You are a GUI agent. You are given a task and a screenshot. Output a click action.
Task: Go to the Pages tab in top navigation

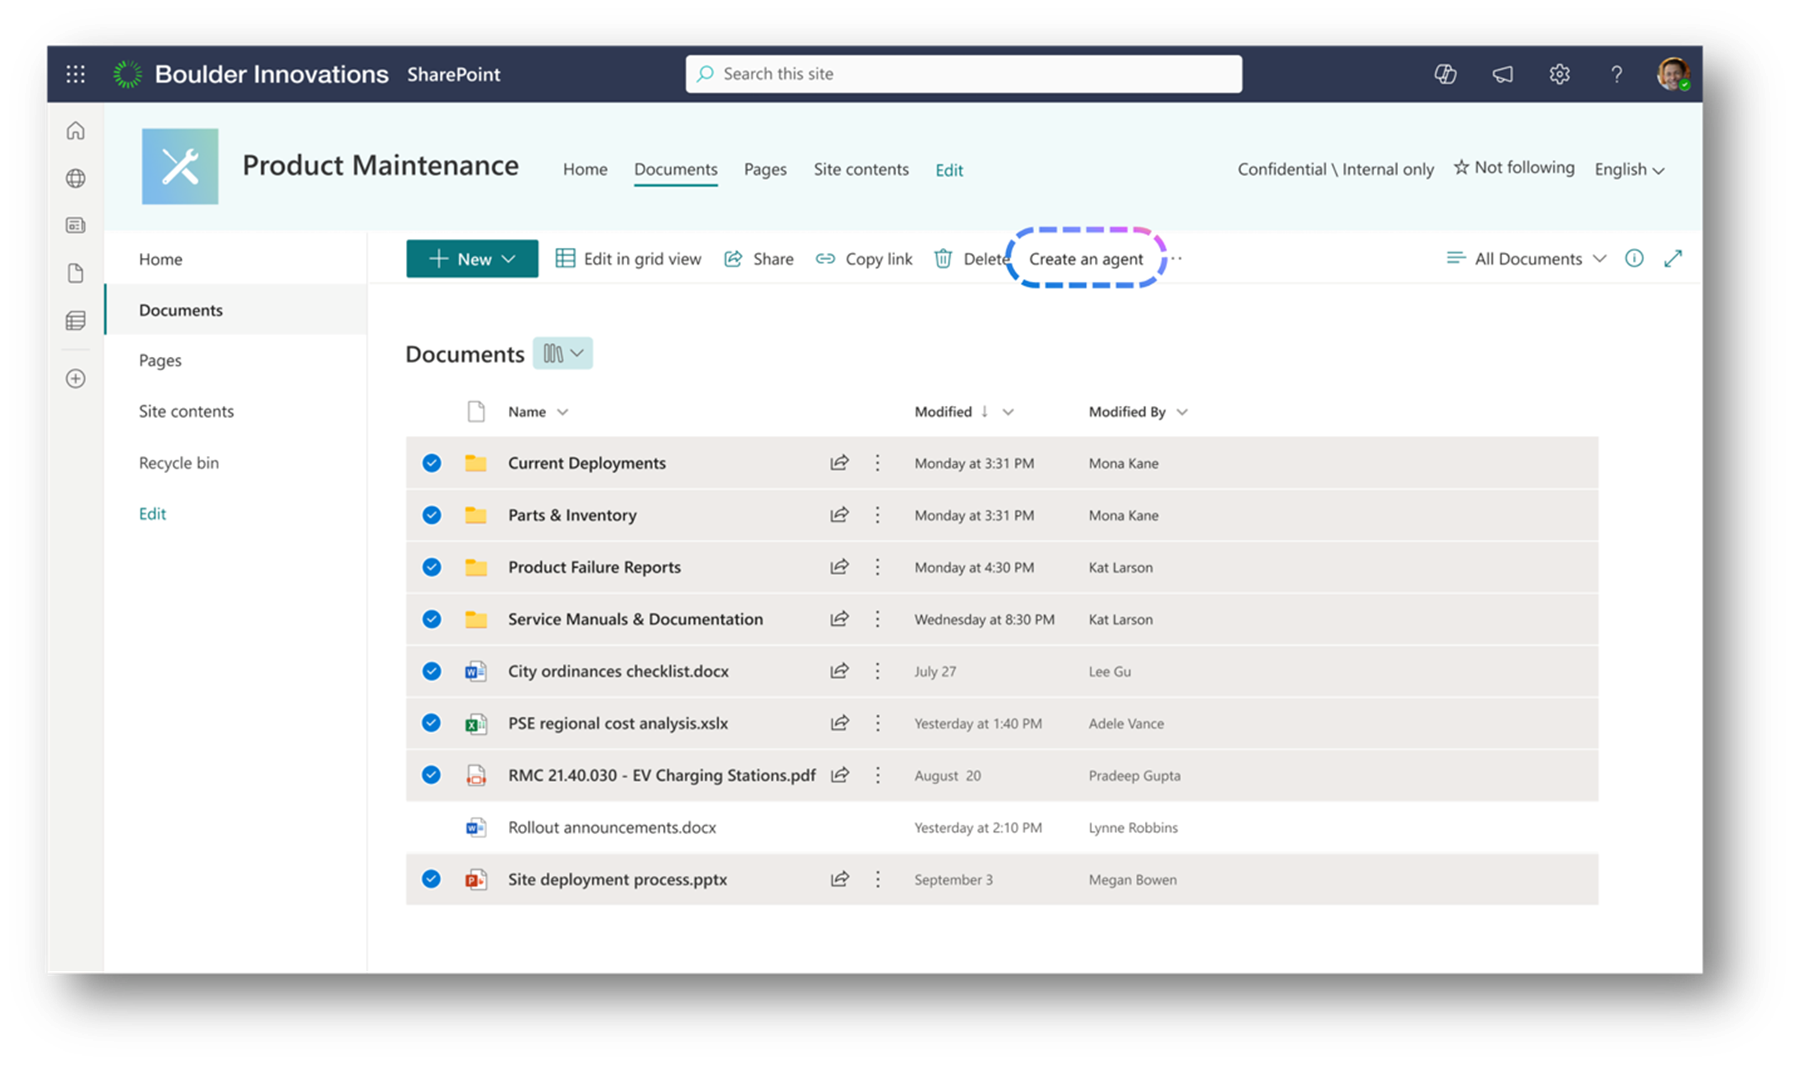click(x=765, y=170)
